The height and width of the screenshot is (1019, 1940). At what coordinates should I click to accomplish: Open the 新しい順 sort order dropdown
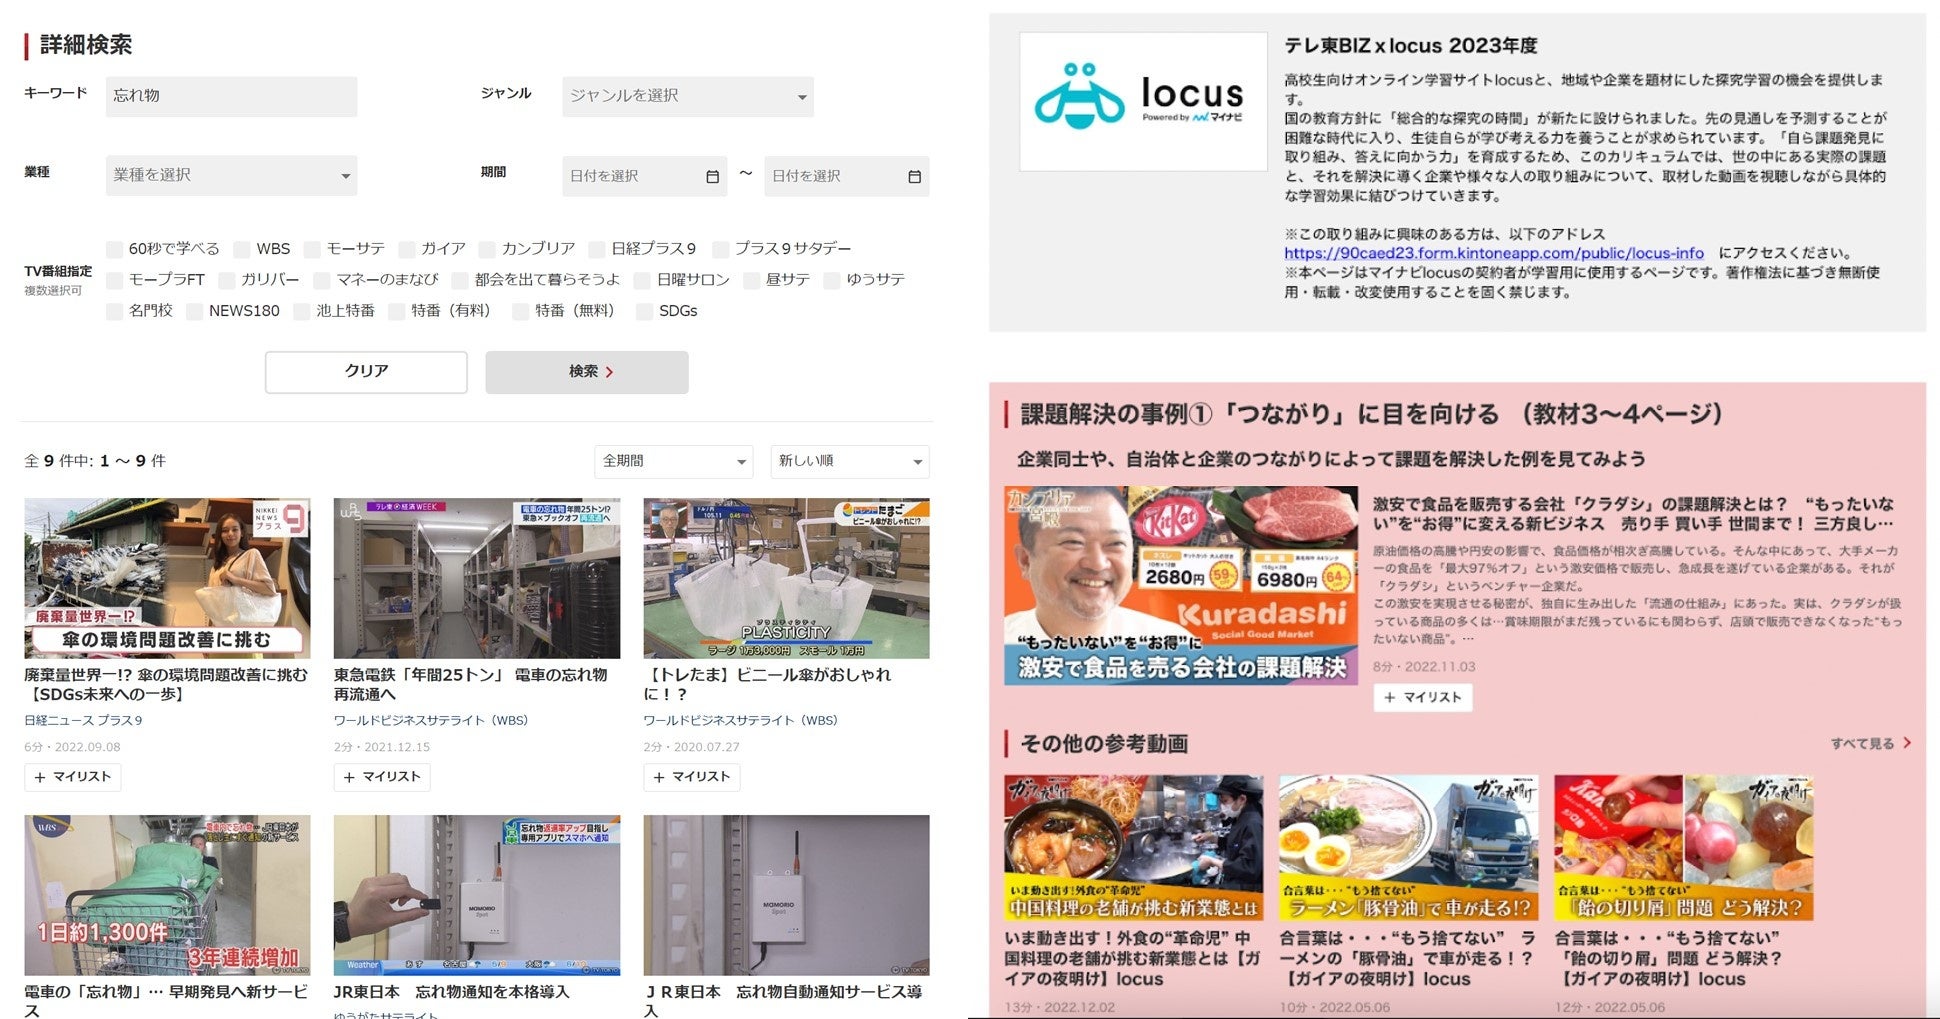pos(850,461)
